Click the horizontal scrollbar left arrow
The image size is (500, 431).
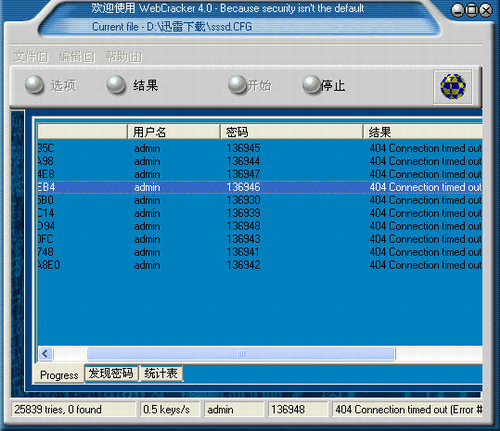click(x=45, y=353)
